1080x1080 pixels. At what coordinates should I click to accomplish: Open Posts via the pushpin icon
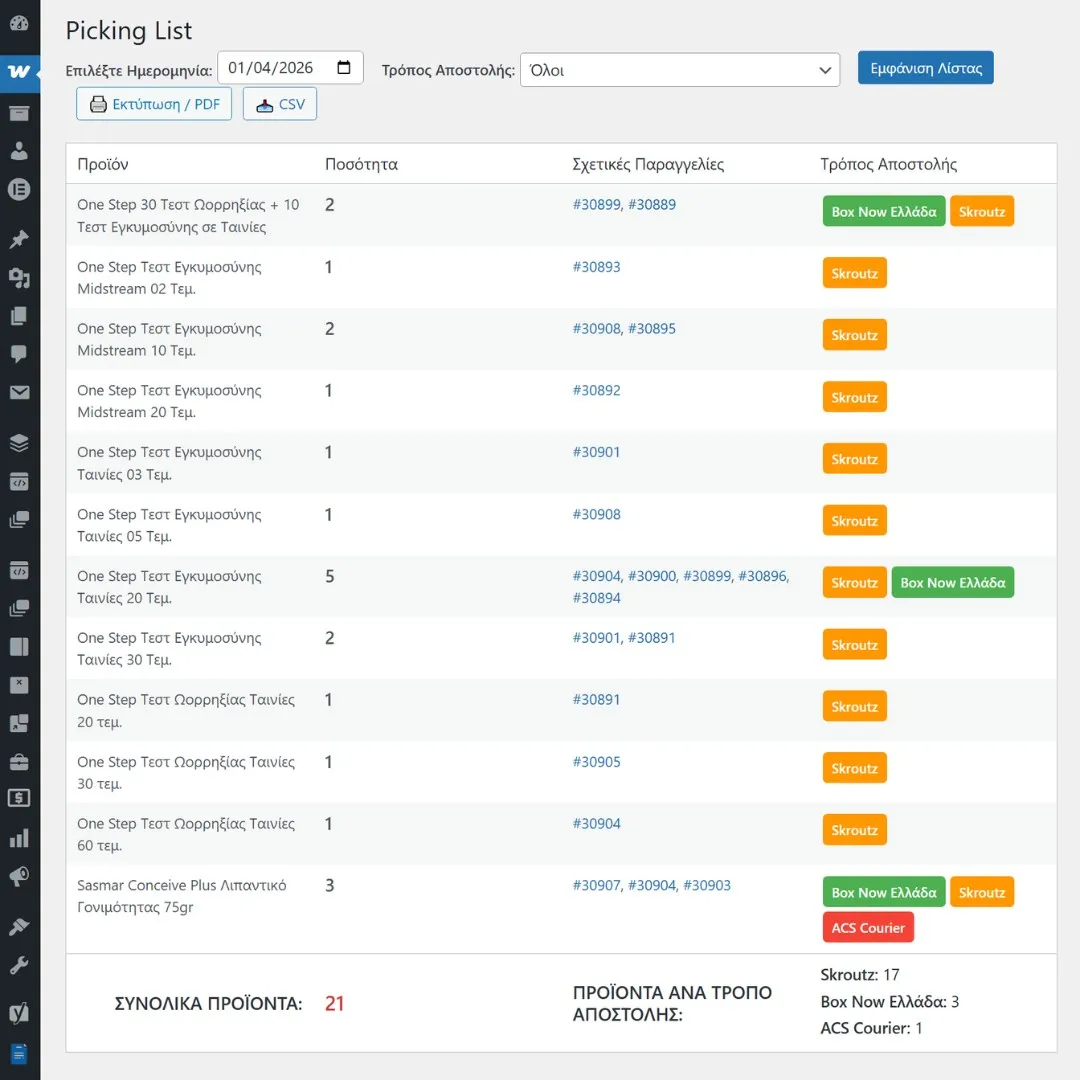pyautogui.click(x=19, y=239)
